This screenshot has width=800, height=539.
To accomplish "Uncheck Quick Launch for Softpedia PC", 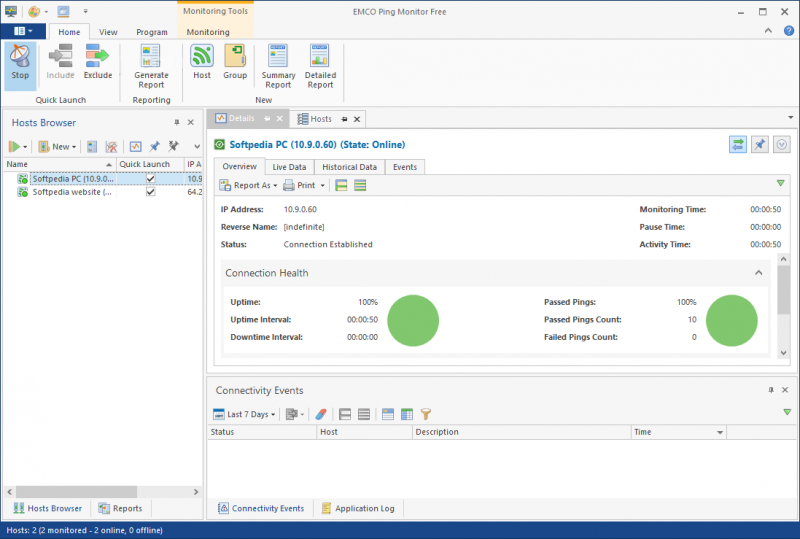I will click(150, 179).
